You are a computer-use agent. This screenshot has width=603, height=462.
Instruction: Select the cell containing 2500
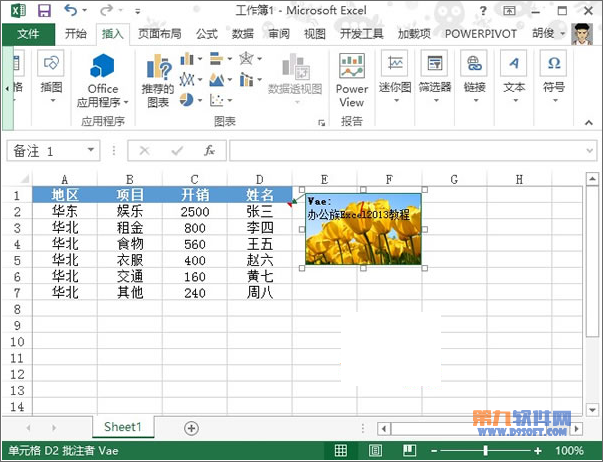click(195, 212)
